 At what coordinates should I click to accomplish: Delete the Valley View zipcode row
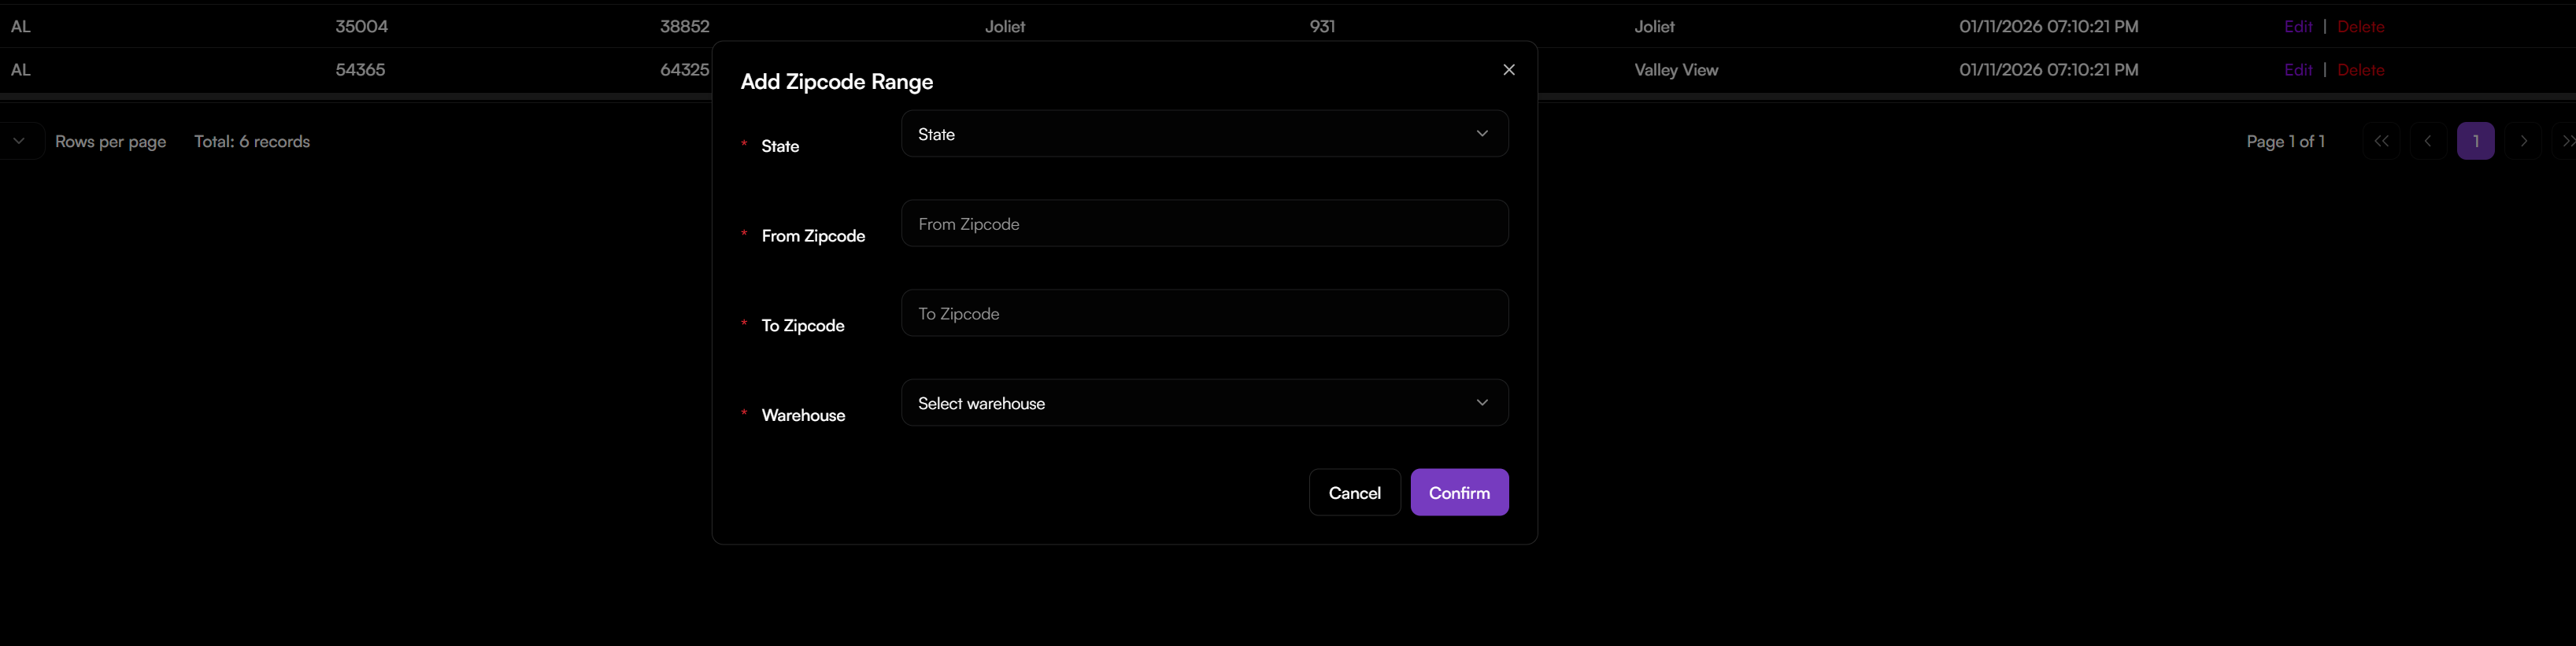tap(2360, 70)
